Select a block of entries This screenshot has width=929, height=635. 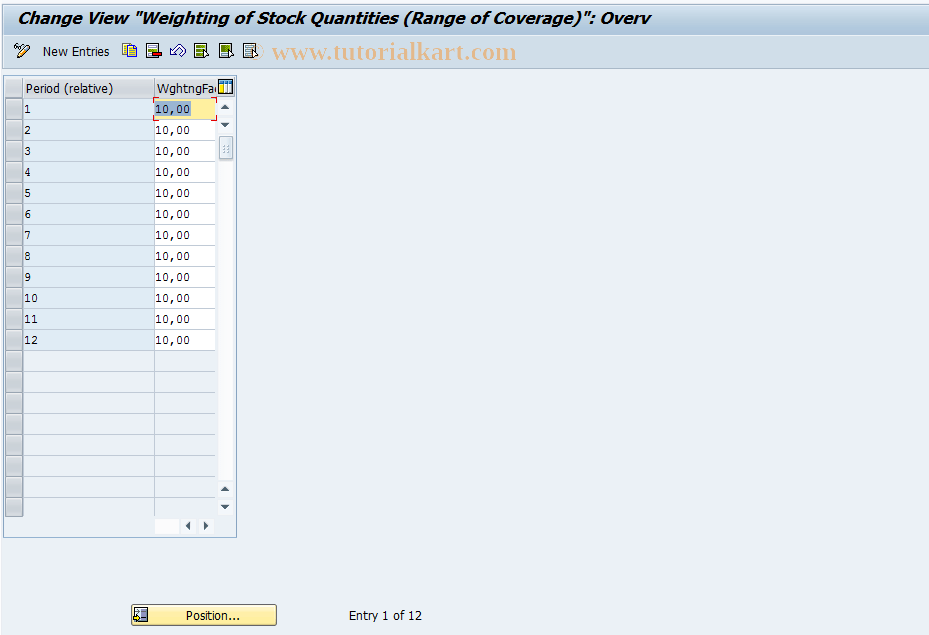tap(225, 51)
